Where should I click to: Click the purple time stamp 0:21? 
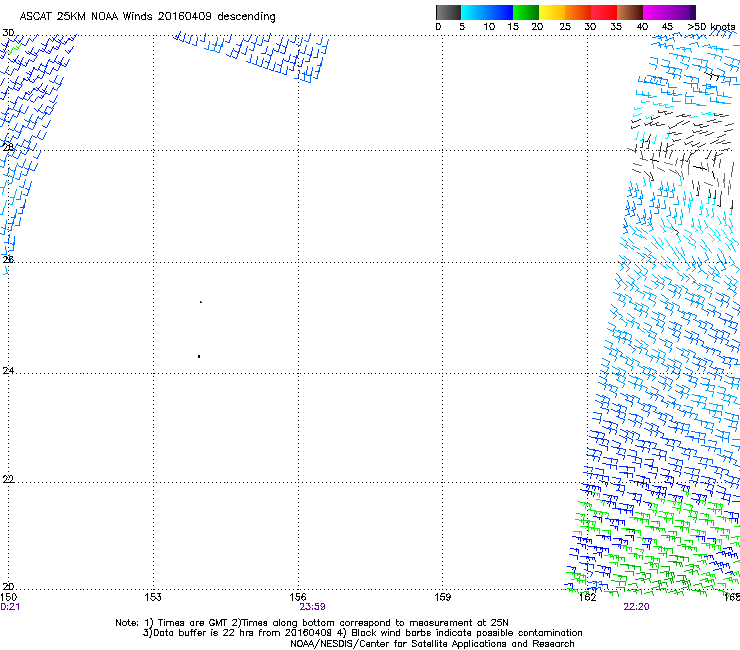click(x=10, y=607)
